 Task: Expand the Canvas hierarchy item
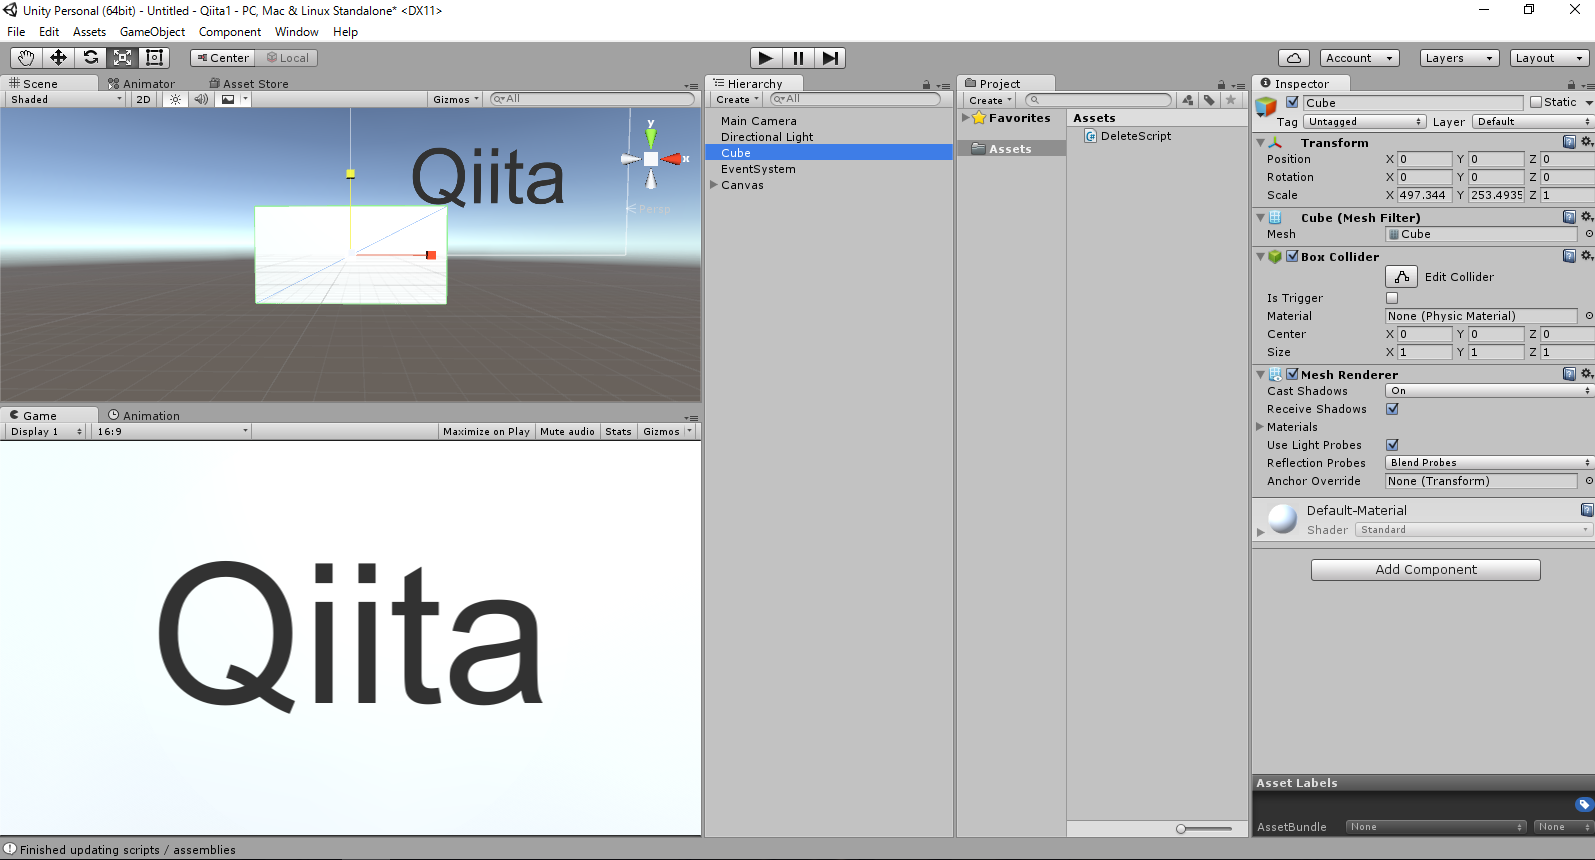[714, 185]
